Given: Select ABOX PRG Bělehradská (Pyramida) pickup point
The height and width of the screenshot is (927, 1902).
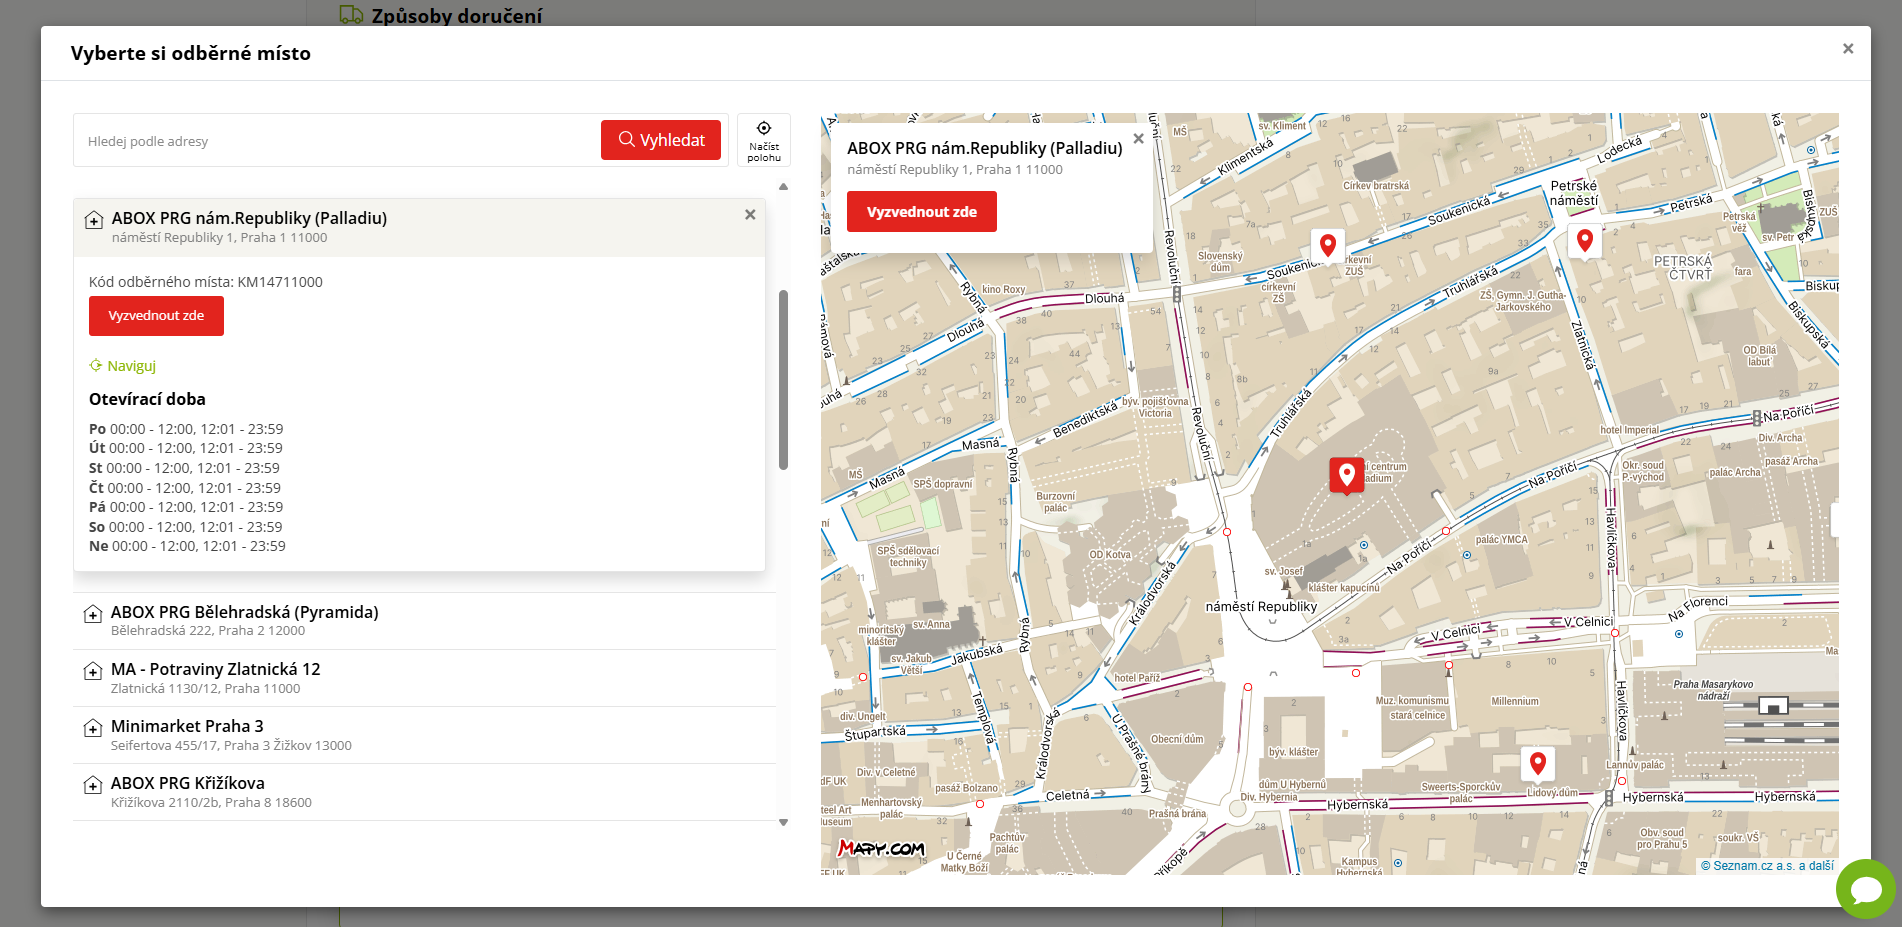Looking at the screenshot, I should [424, 621].
